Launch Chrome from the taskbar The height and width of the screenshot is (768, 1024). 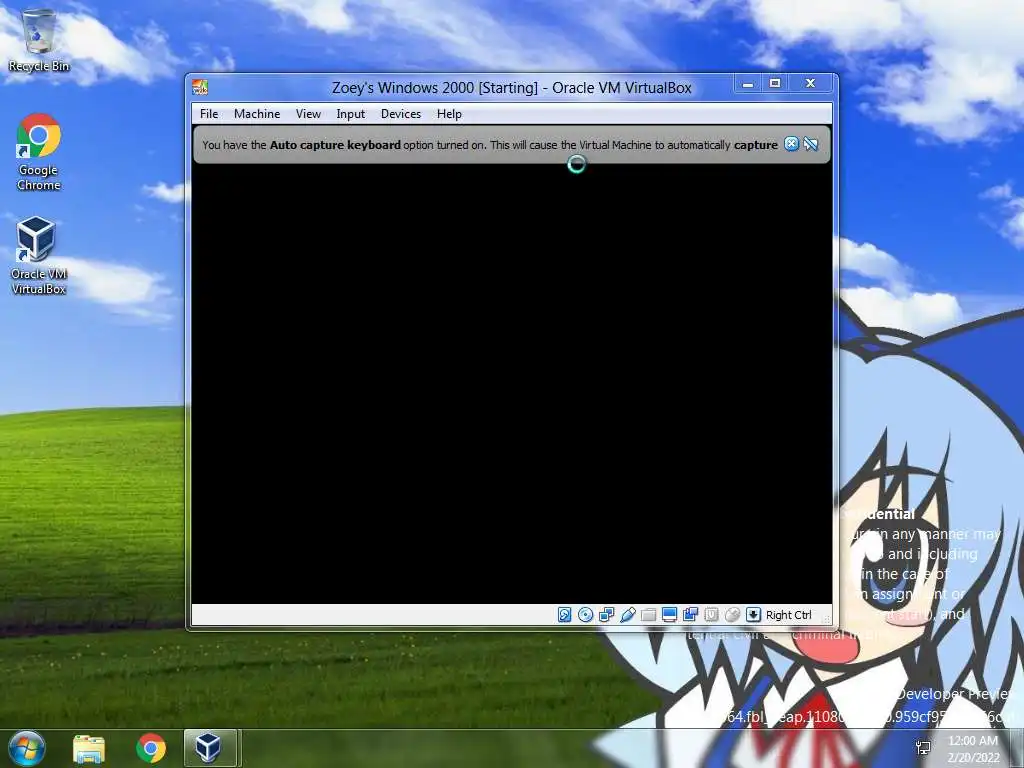[x=151, y=748]
